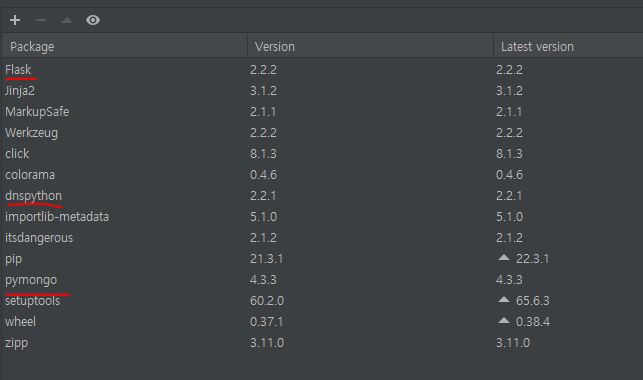Click latest version 22.3.1 for pip

[532, 259]
